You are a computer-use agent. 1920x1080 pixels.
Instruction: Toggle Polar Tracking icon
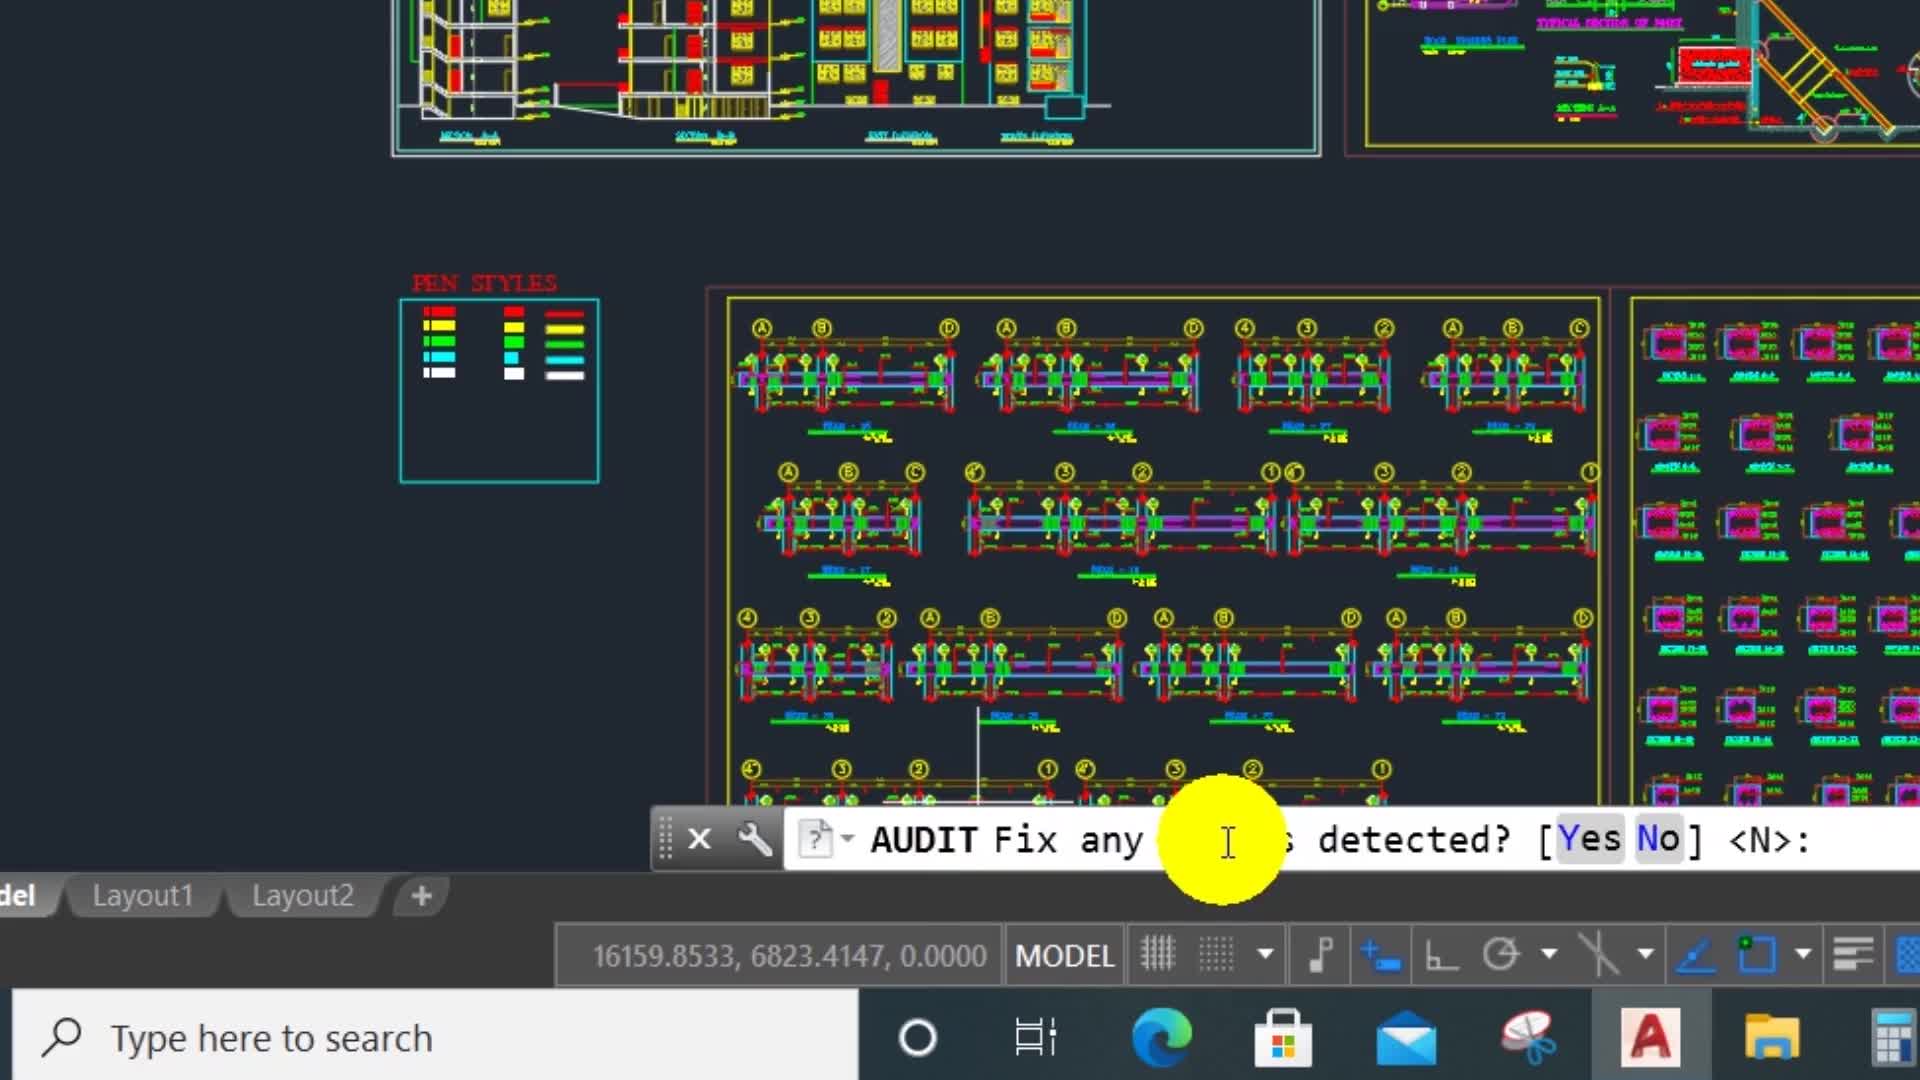click(1500, 954)
